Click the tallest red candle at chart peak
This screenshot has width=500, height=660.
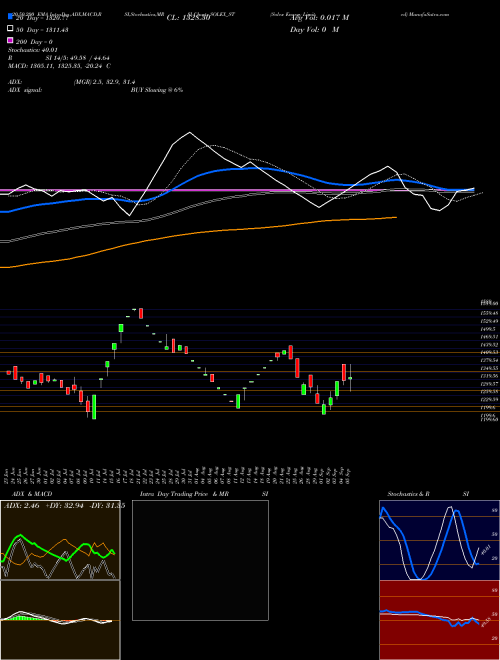coord(141,314)
